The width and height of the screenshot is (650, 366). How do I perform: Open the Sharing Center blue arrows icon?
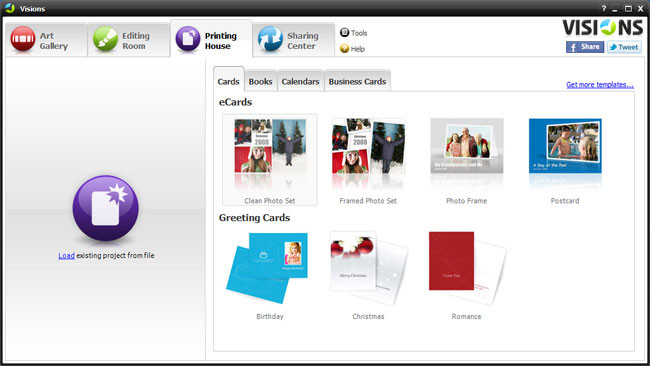(x=270, y=39)
